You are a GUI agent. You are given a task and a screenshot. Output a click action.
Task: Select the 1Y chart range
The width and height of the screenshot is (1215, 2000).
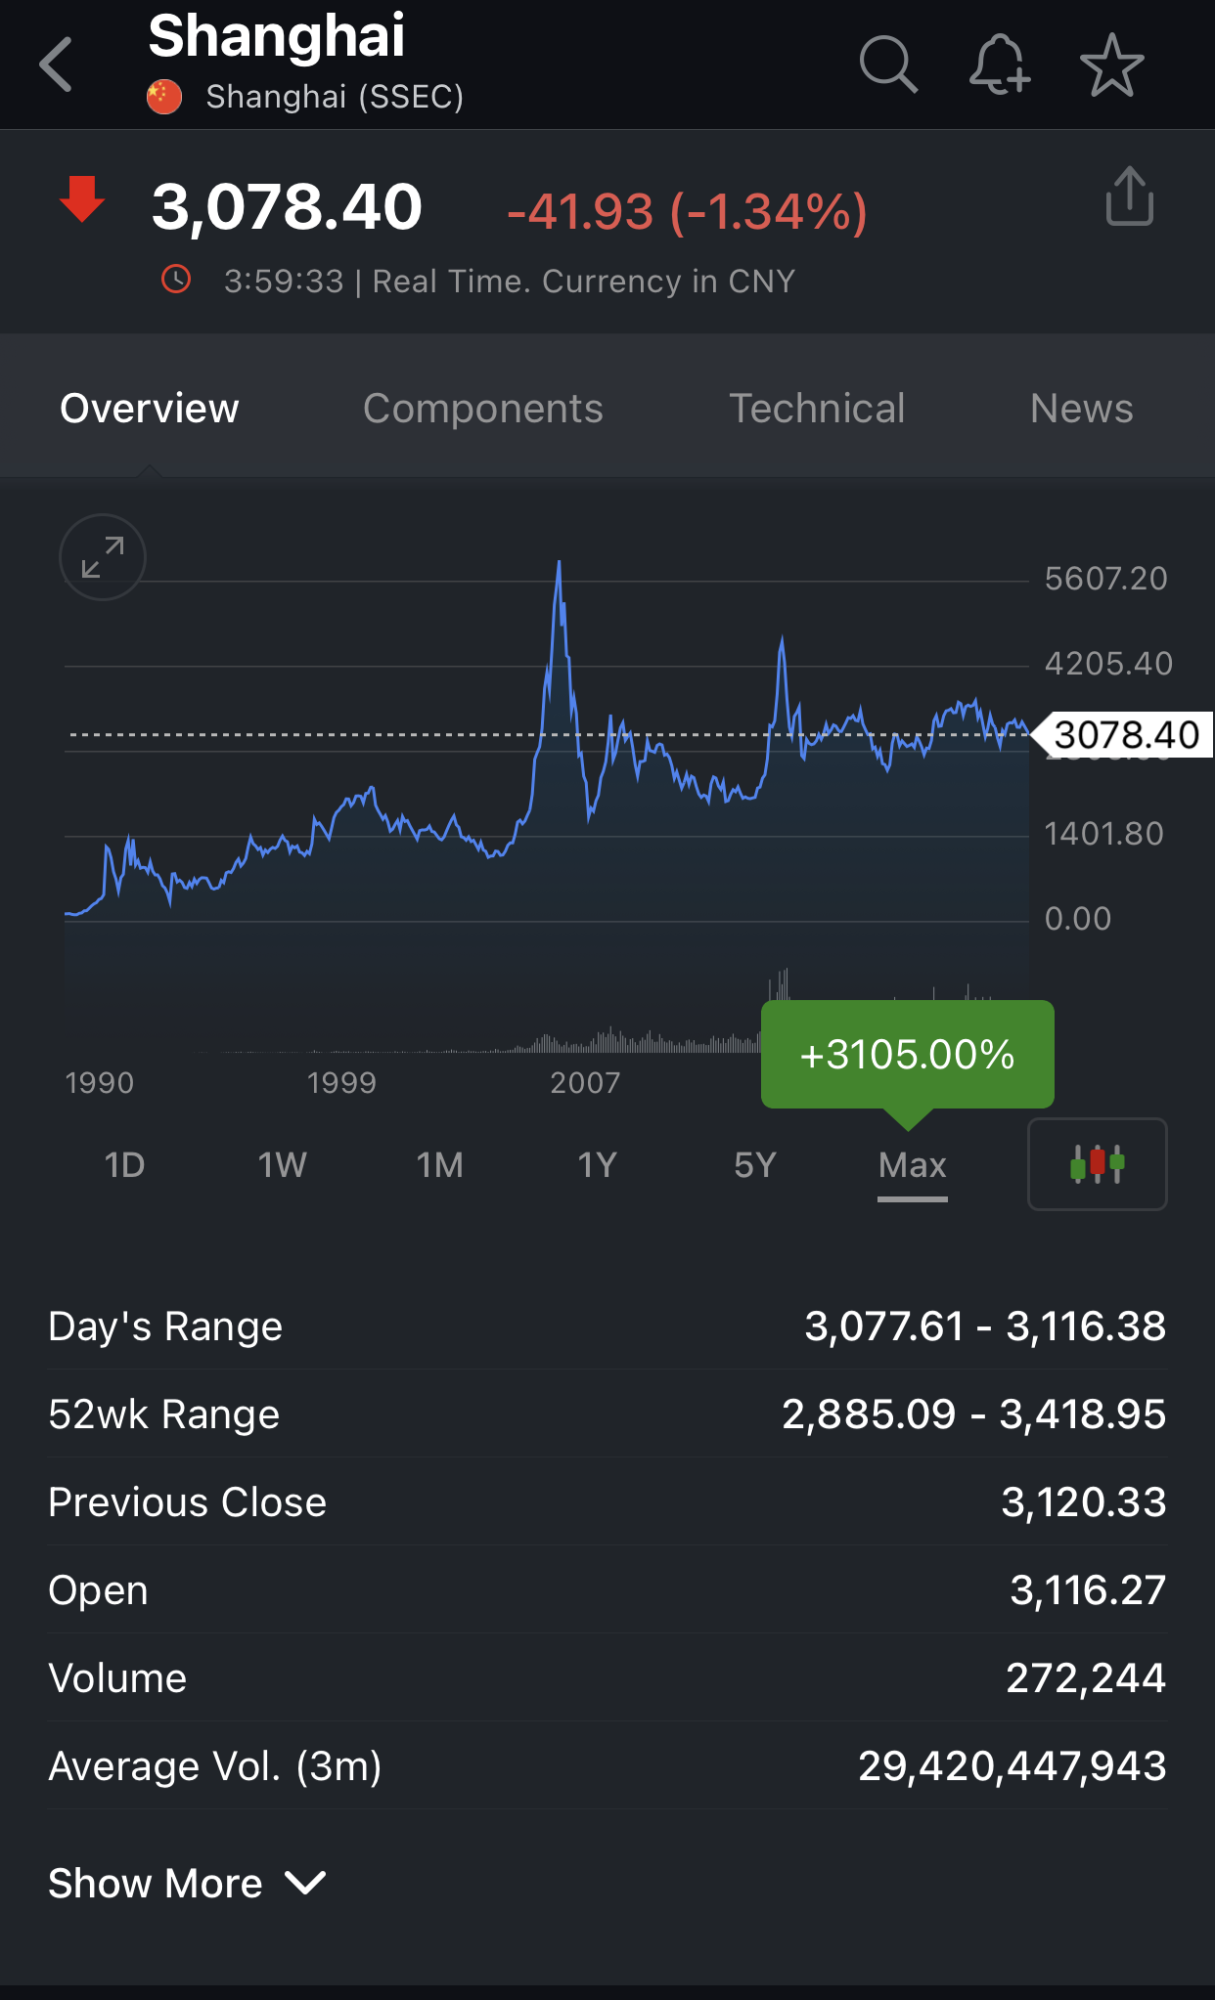tap(597, 1165)
